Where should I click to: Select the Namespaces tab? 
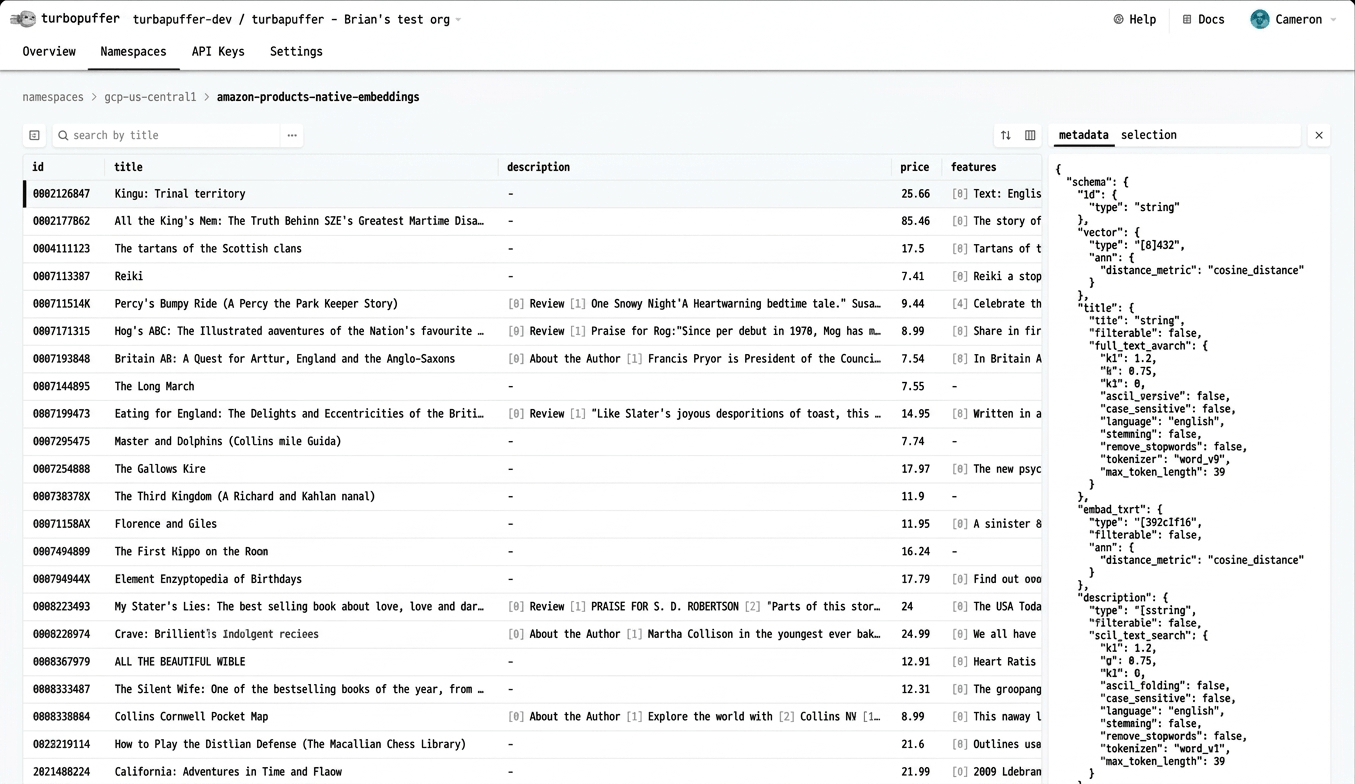pyautogui.click(x=133, y=52)
